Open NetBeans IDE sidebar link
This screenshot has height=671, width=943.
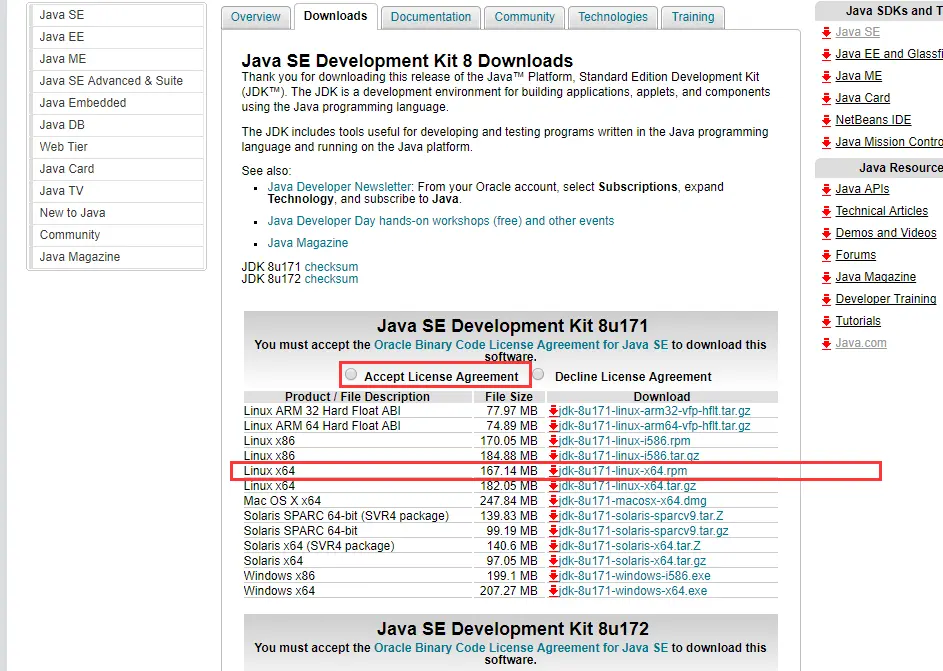[x=873, y=120]
